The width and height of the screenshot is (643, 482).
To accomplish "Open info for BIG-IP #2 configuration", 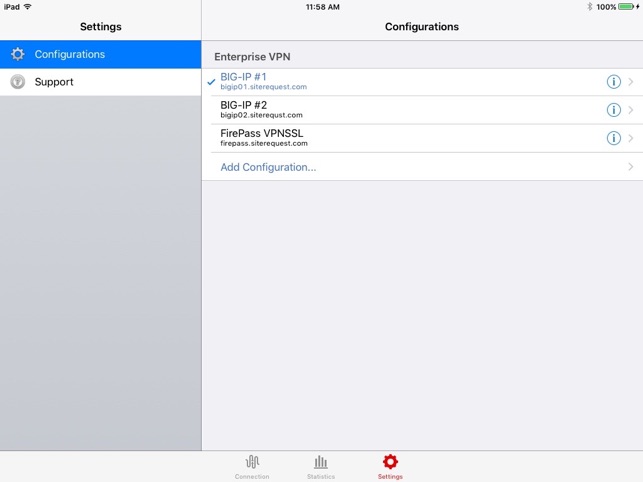I will click(613, 110).
